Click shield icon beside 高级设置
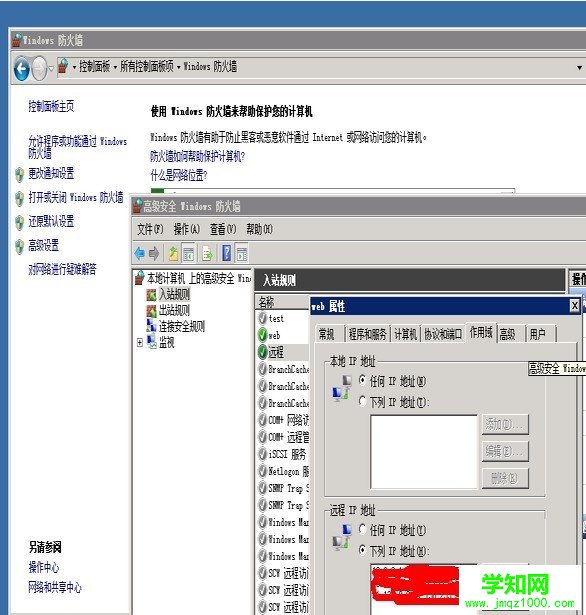Screen dimensions: 586x615 tap(19, 246)
